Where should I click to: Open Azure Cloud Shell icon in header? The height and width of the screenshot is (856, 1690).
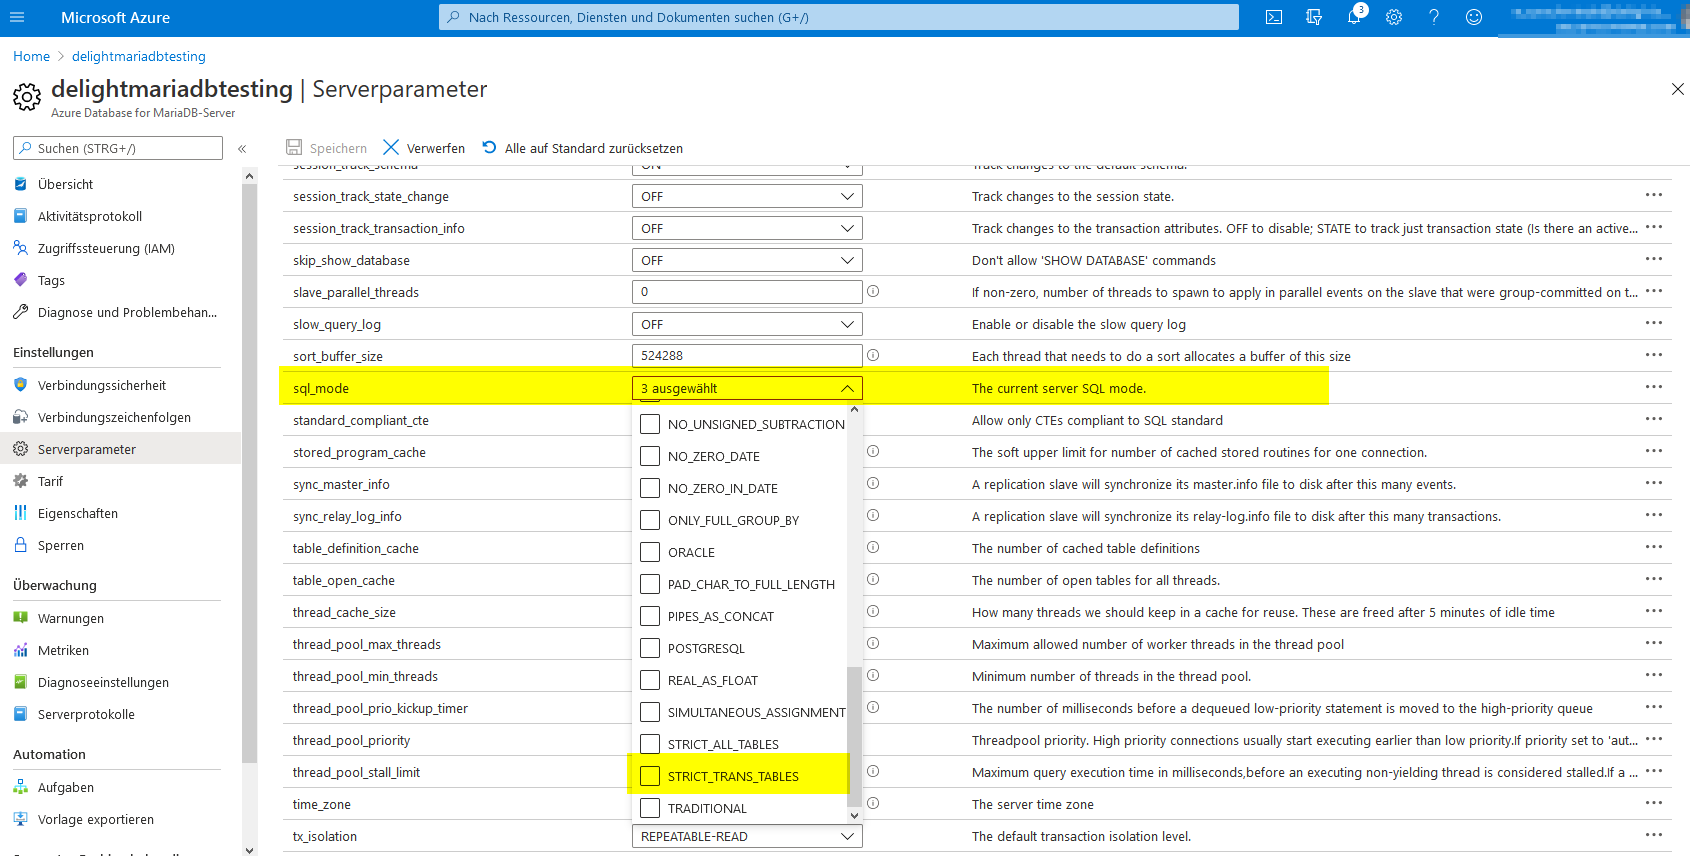(1274, 17)
